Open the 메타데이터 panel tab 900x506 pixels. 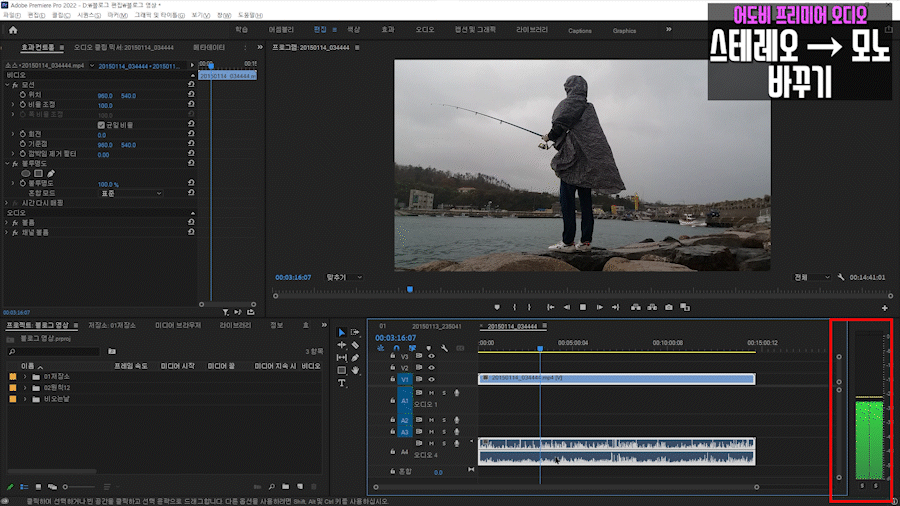[x=209, y=48]
